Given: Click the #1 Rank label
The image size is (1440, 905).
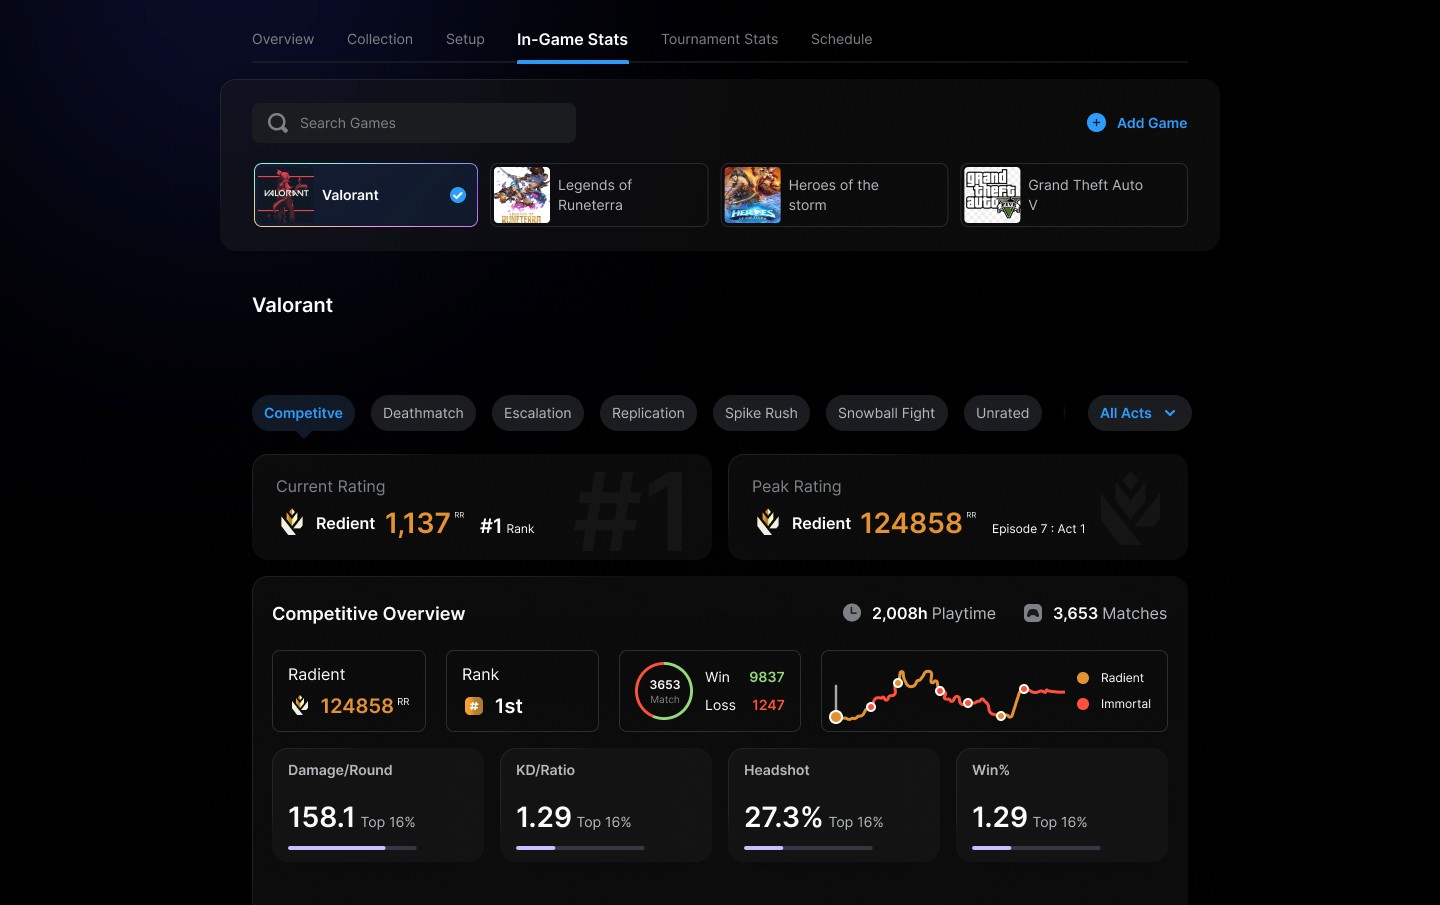Looking at the screenshot, I should [x=507, y=526].
